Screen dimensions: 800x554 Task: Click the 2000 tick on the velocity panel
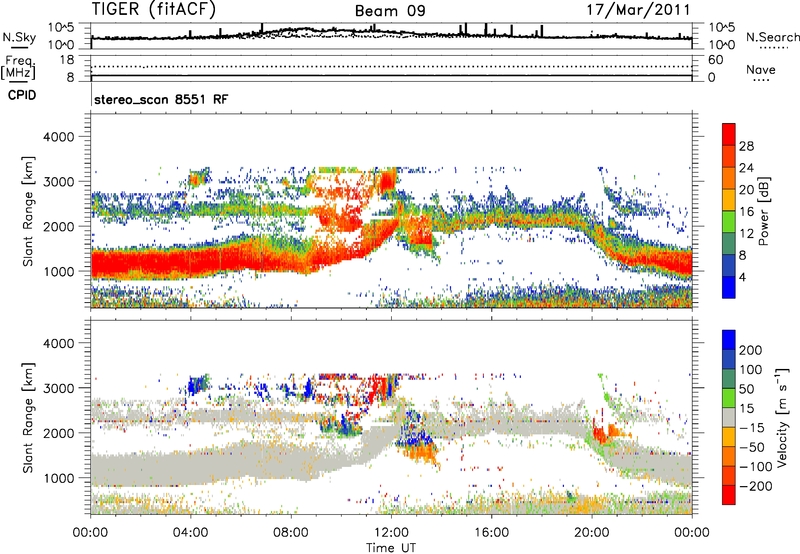(x=58, y=433)
